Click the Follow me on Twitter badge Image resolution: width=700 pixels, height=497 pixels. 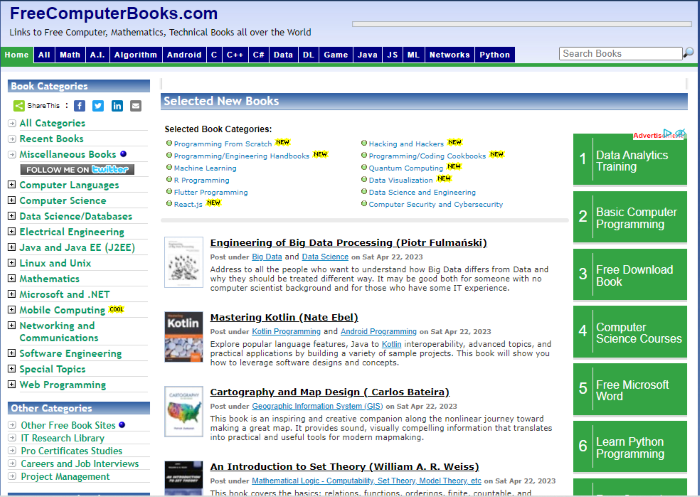pos(77,170)
